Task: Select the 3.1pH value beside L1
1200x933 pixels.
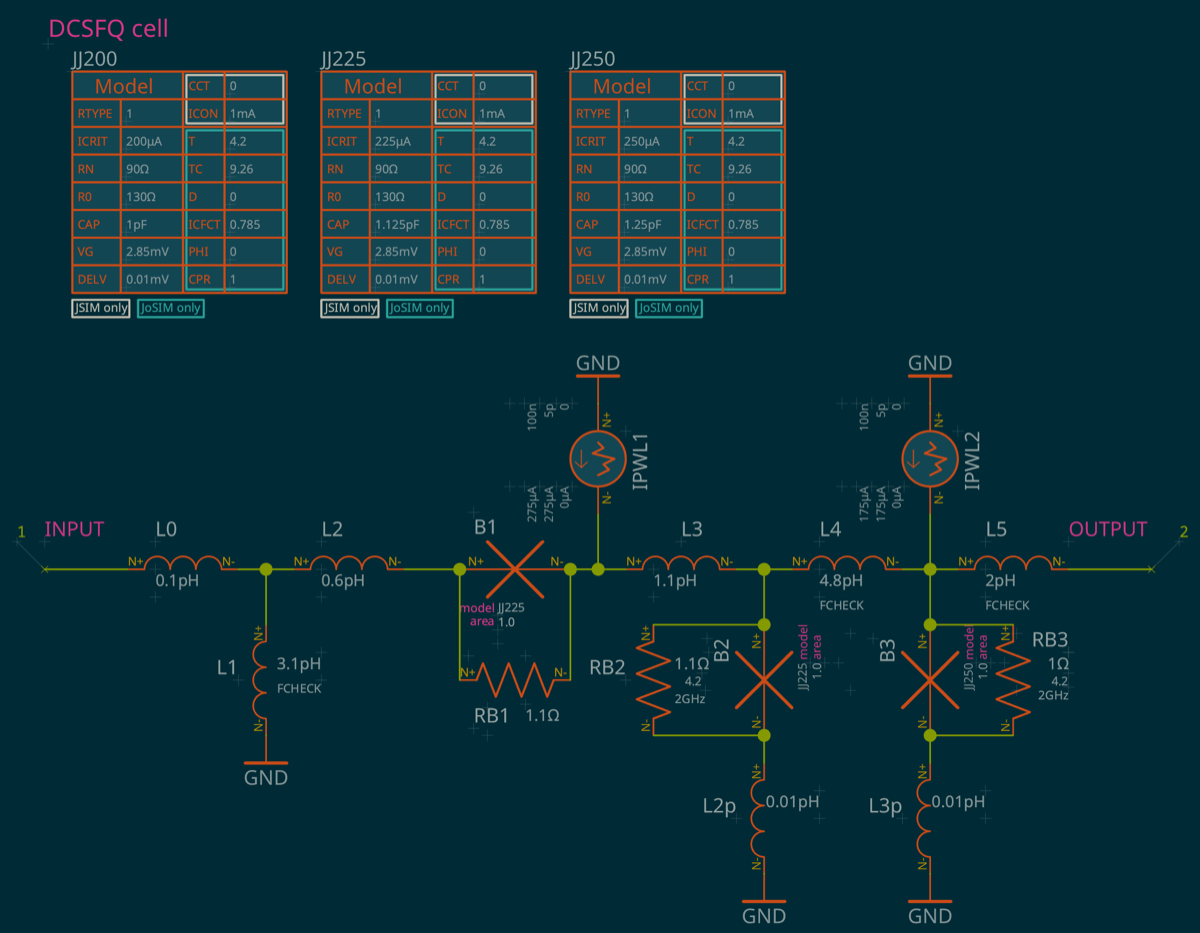Action: (x=299, y=664)
